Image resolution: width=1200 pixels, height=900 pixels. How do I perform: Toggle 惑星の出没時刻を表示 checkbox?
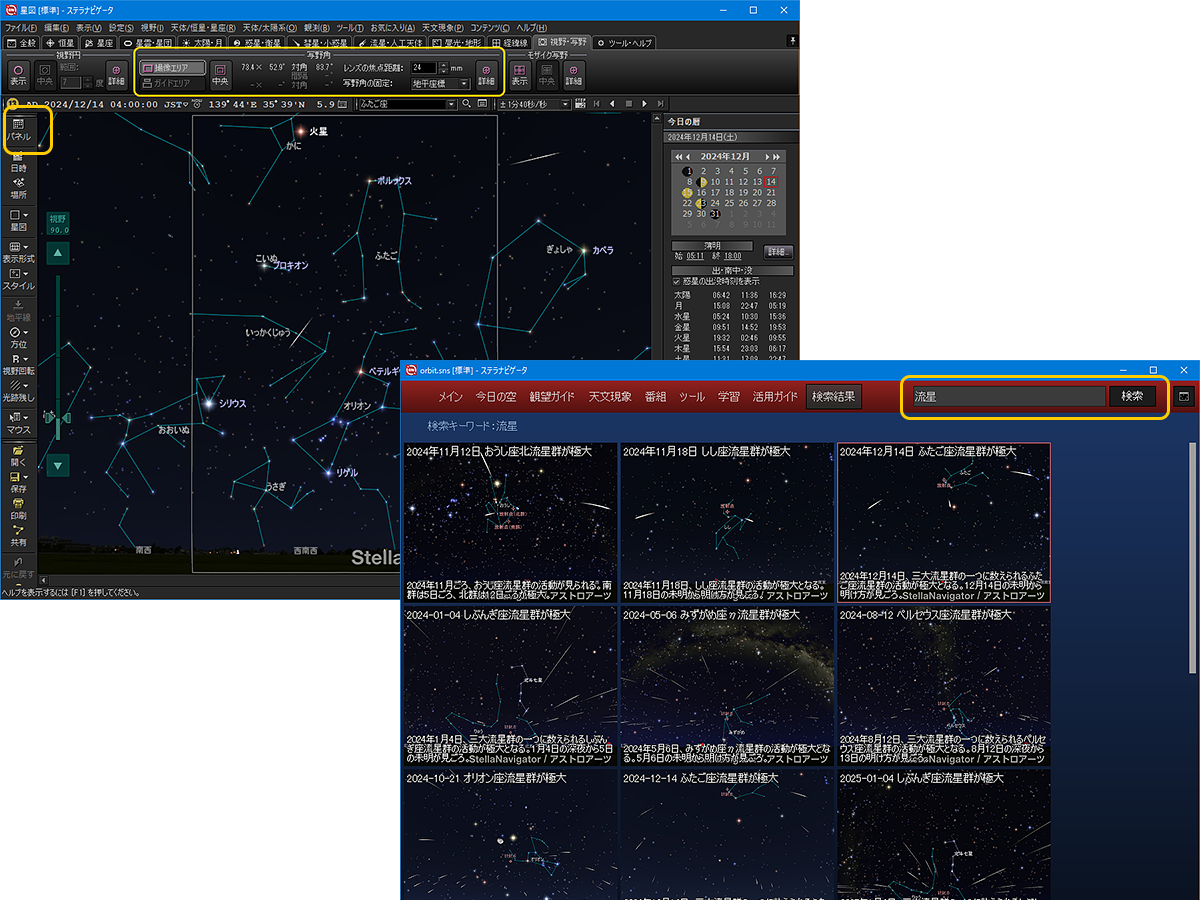click(677, 281)
